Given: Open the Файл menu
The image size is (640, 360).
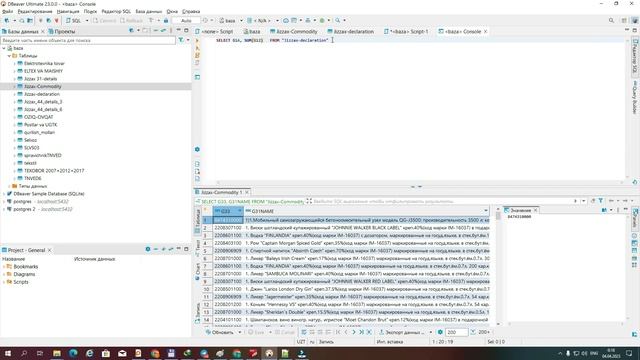Looking at the screenshot, I should 7,11.
